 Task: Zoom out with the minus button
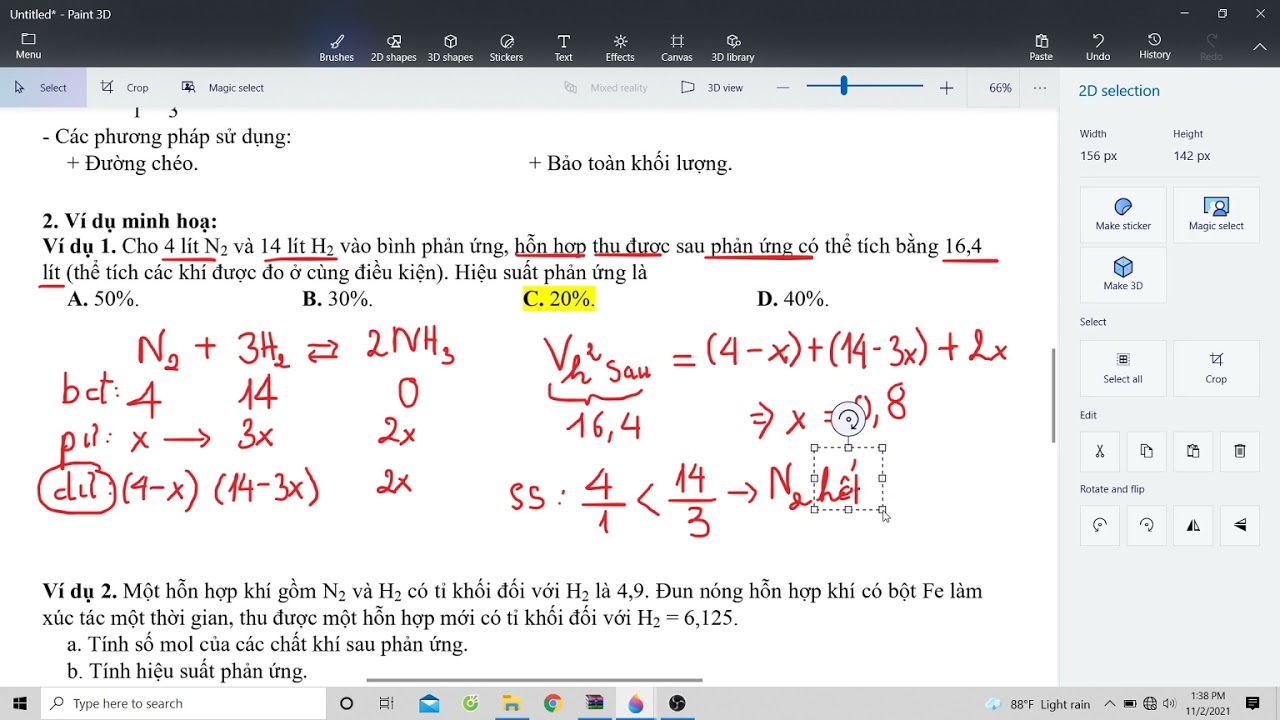click(783, 88)
